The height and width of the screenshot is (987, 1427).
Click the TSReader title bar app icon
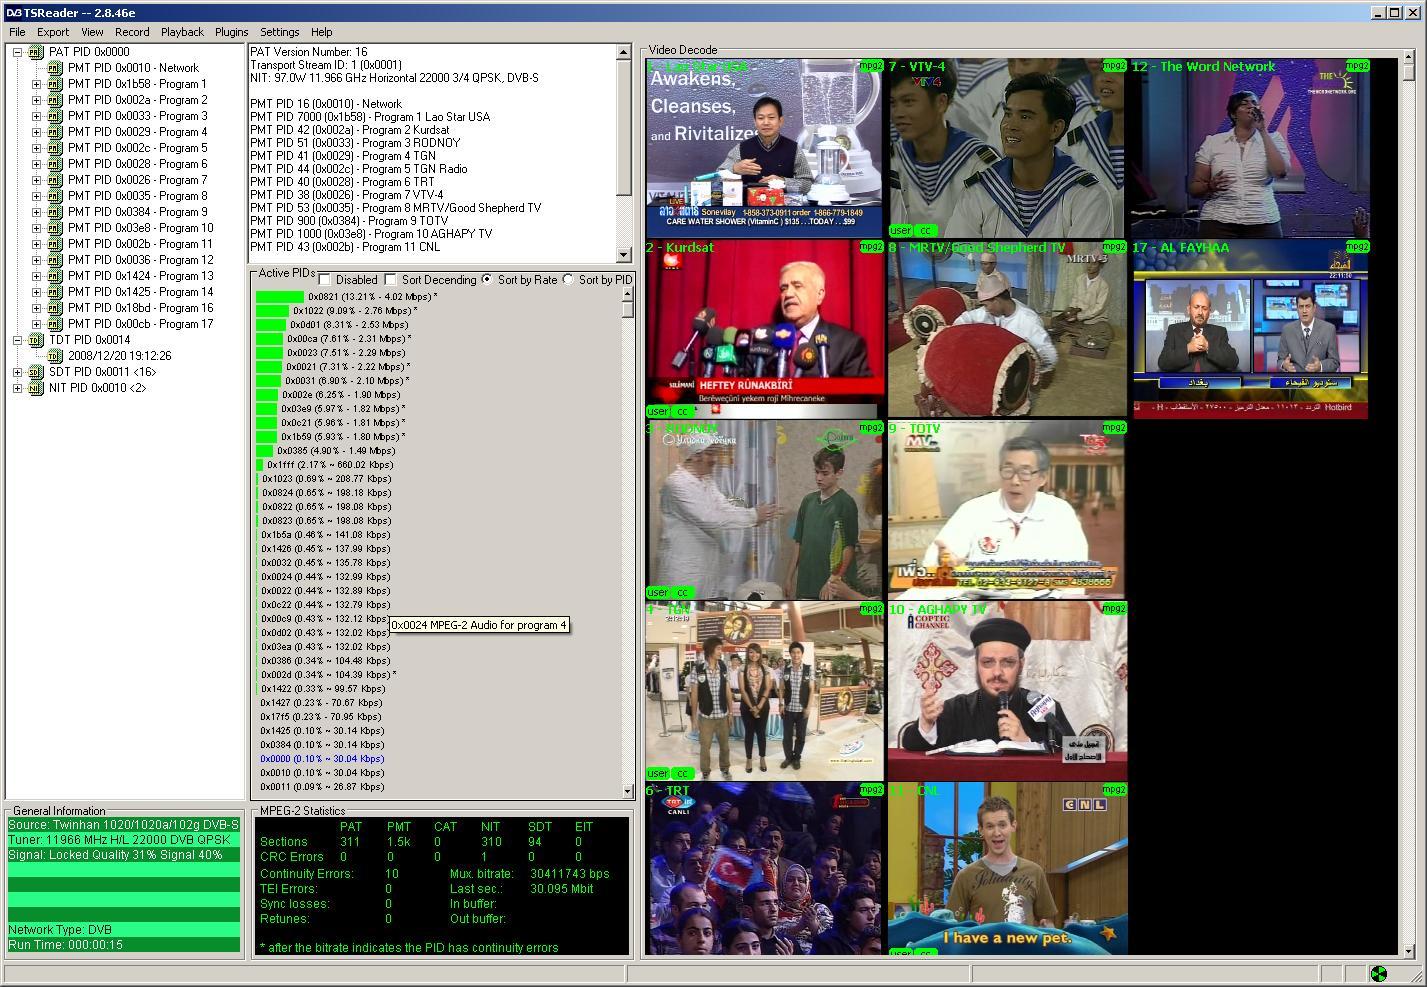[x=15, y=12]
